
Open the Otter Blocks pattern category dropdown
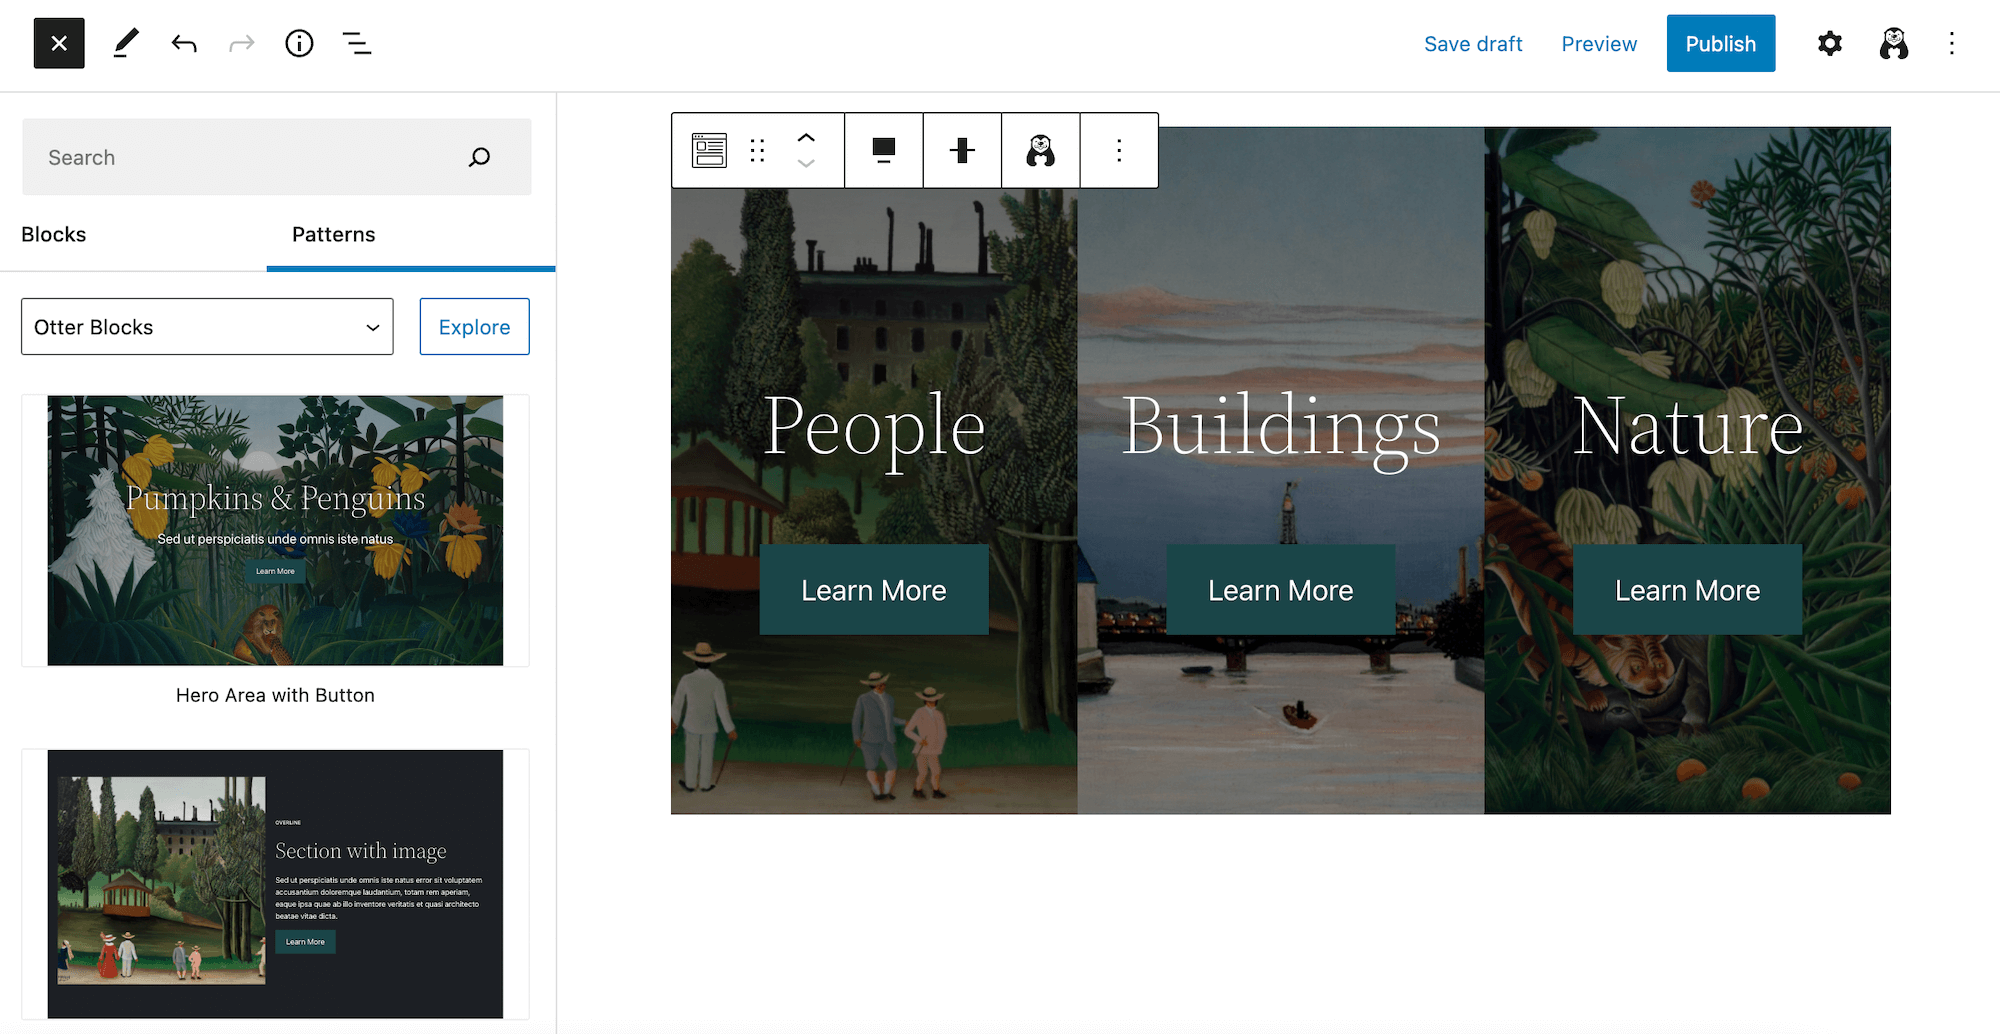(206, 326)
